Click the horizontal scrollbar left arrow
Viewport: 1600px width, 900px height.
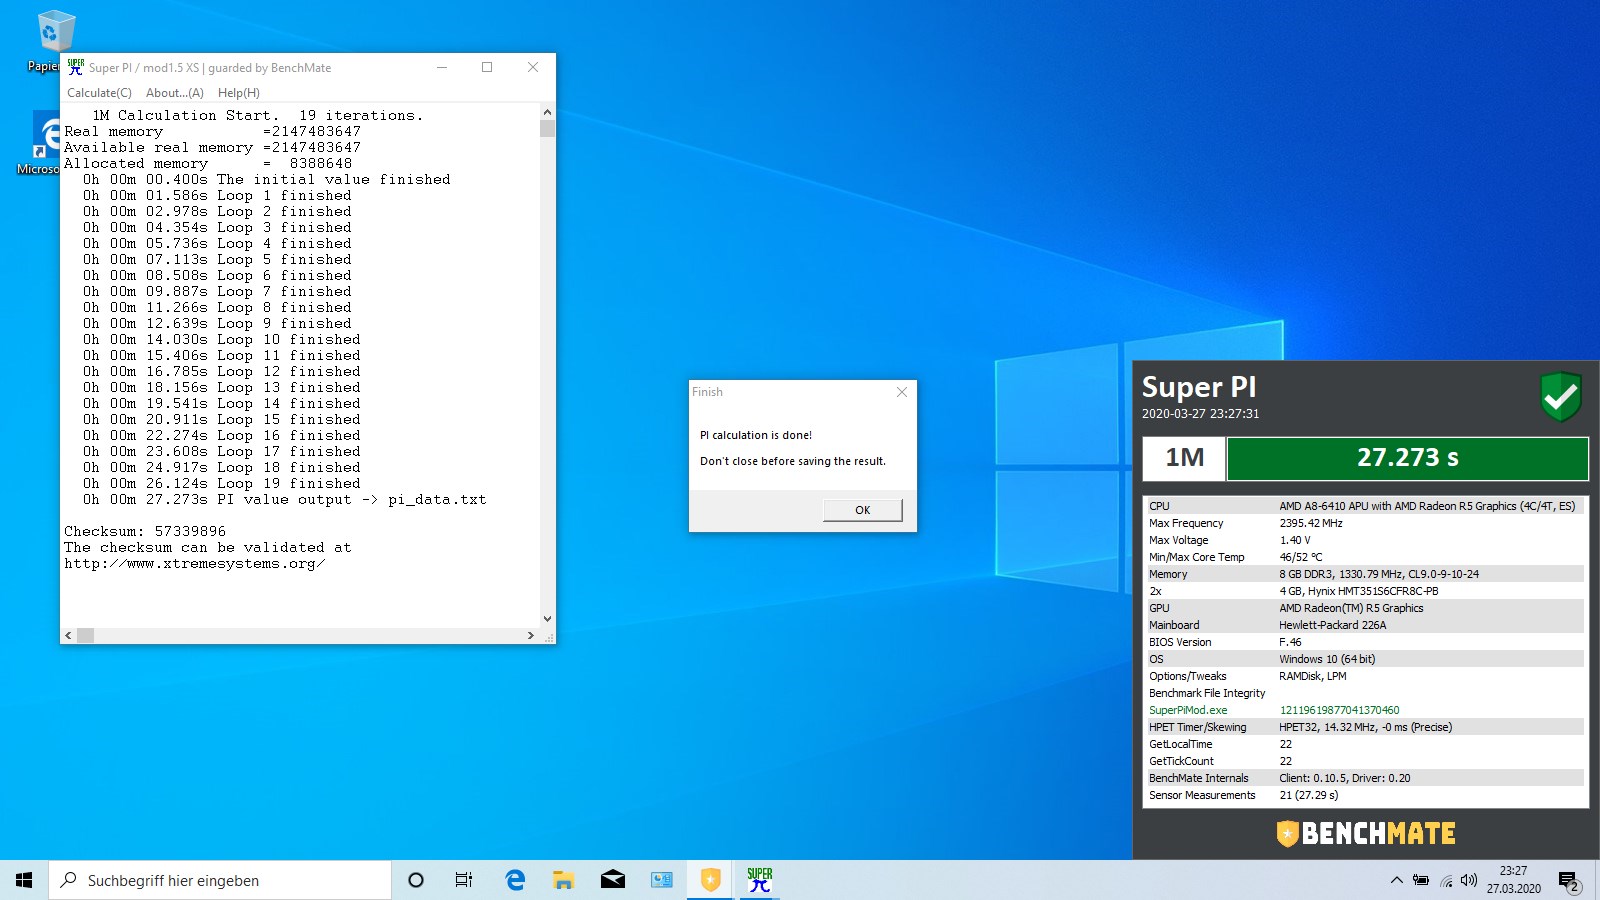68,635
